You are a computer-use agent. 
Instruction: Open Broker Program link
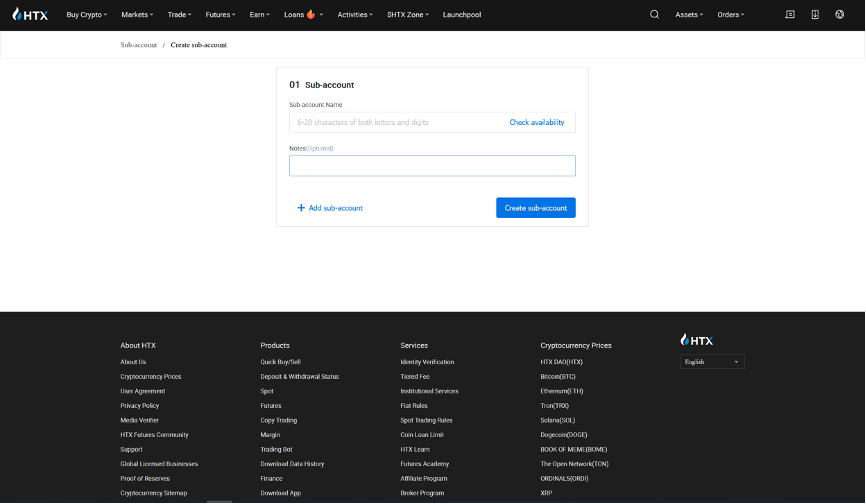[x=422, y=493]
